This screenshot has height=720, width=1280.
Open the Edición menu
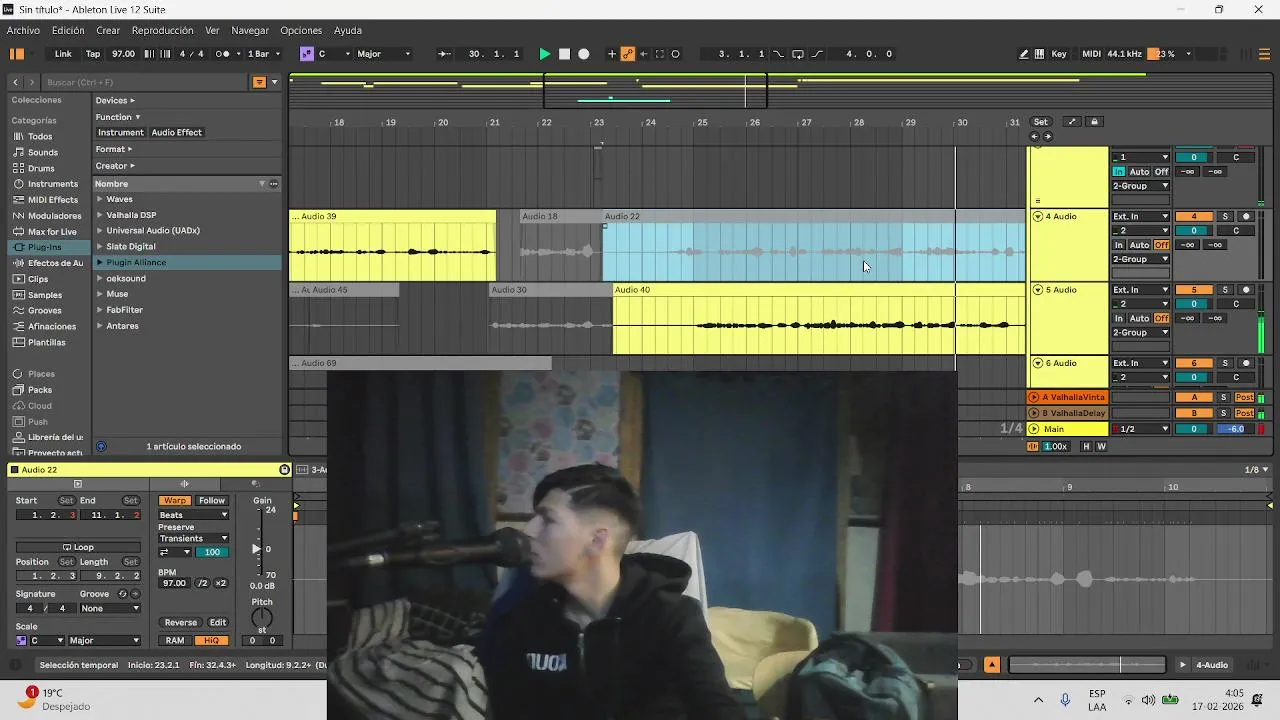[68, 30]
